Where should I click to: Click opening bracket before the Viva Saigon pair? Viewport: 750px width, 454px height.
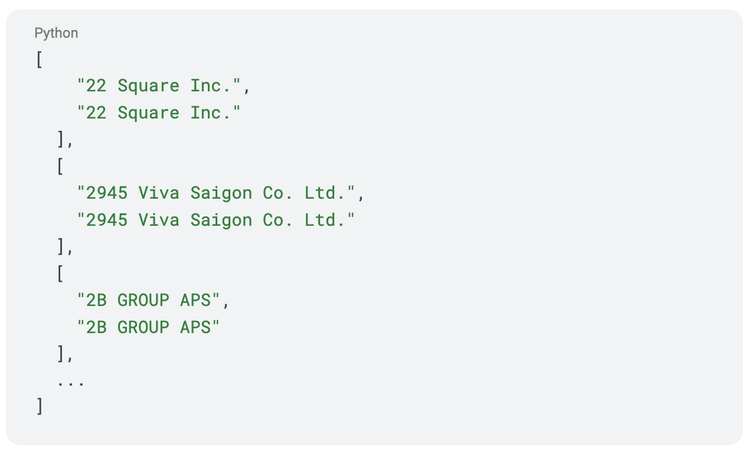pos(60,166)
